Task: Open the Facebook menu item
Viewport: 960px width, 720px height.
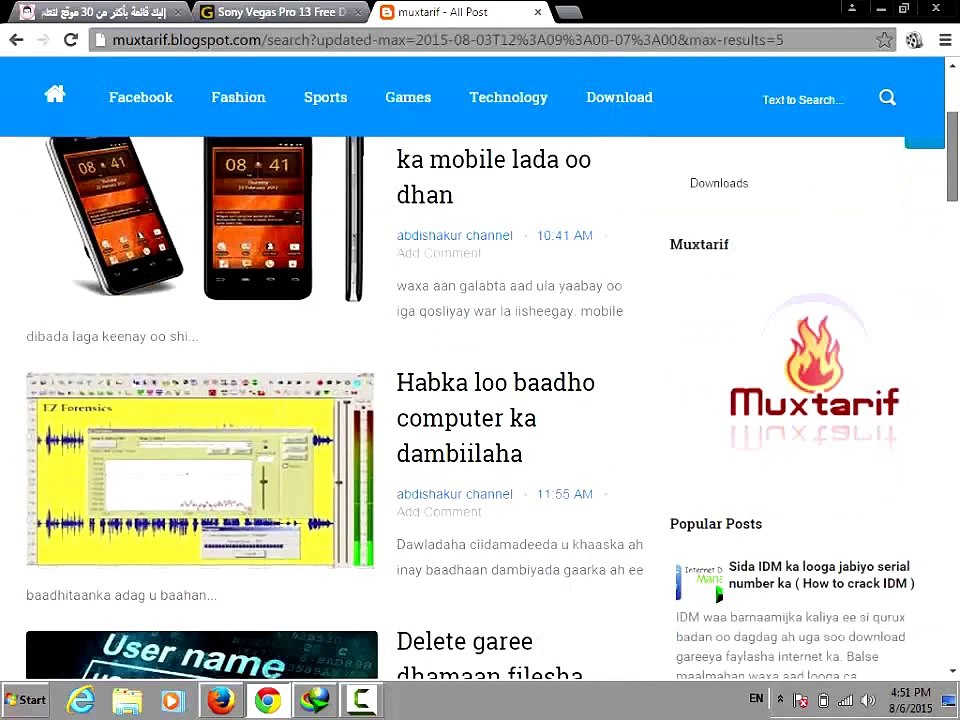Action: pyautogui.click(x=141, y=97)
